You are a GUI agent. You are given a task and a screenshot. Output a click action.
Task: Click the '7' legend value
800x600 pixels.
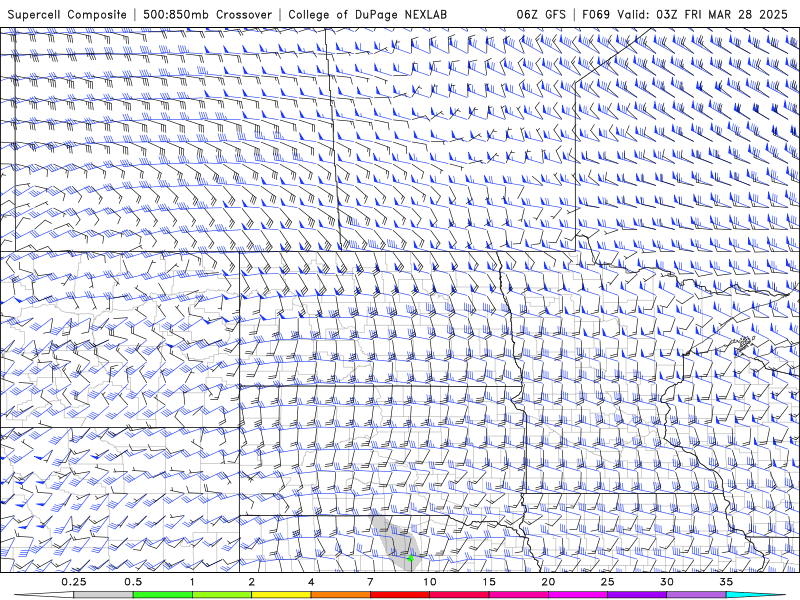[370, 582]
